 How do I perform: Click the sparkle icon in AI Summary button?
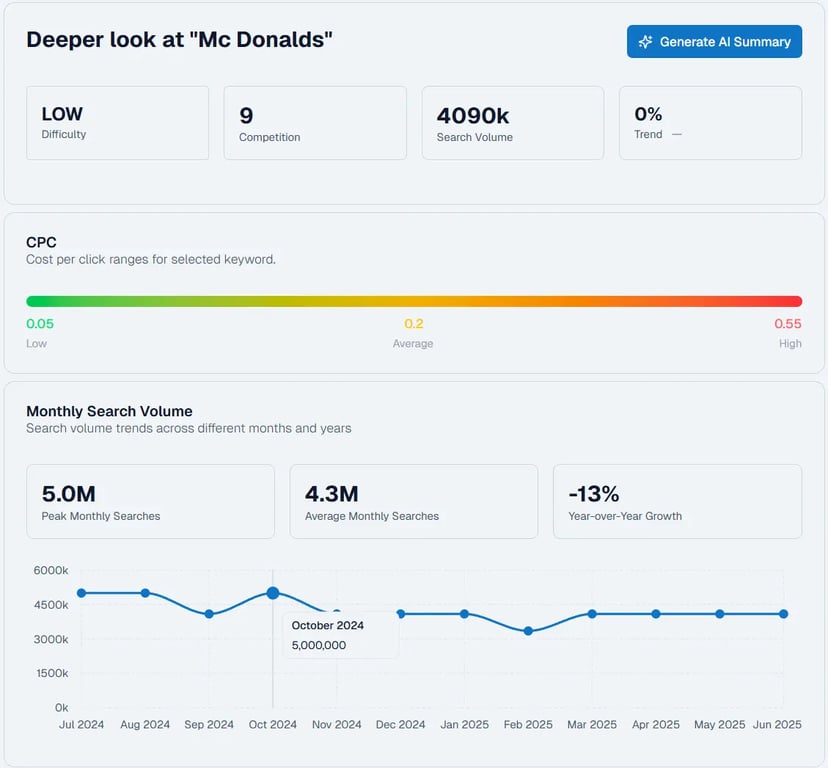coord(646,42)
